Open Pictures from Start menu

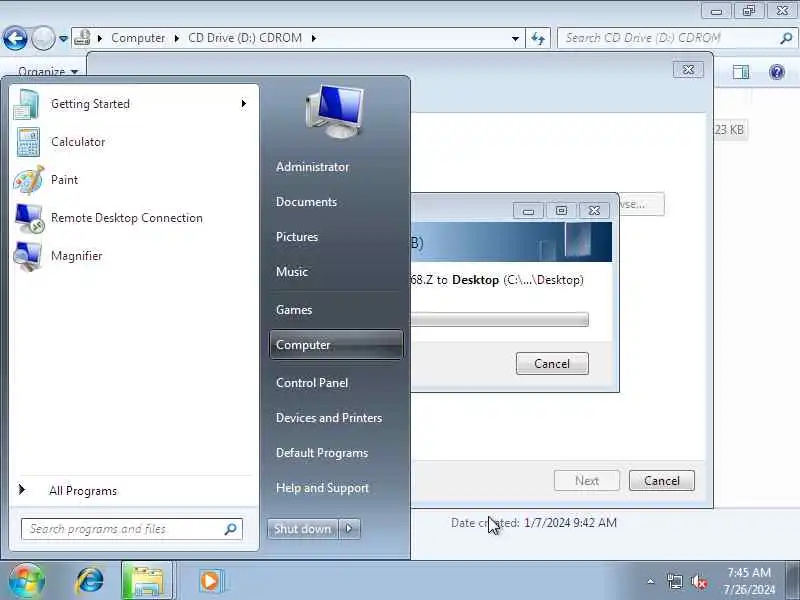click(297, 237)
